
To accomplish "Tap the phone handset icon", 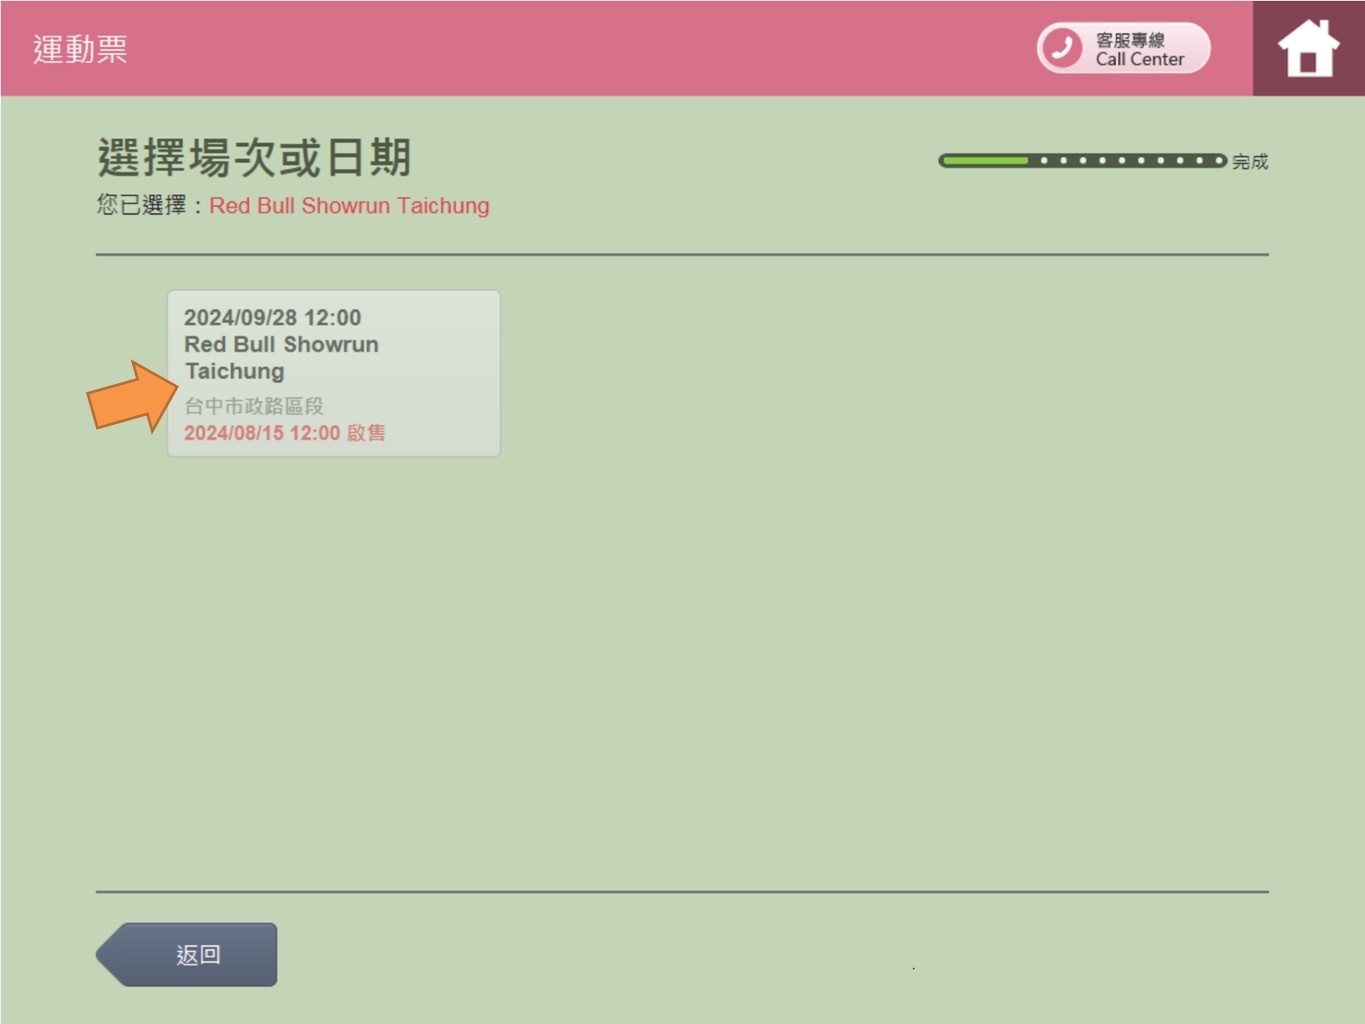I will [1062, 48].
